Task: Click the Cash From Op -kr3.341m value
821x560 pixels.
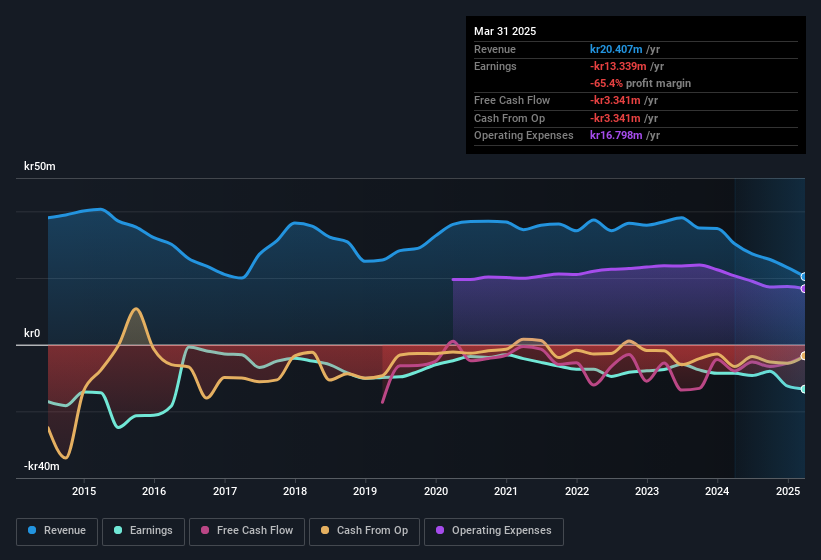Action: click(x=615, y=118)
